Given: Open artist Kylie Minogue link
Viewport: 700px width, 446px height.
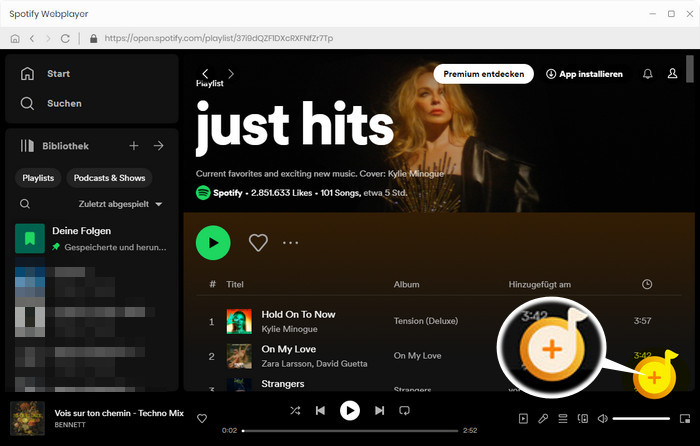Looking at the screenshot, I should (x=289, y=329).
